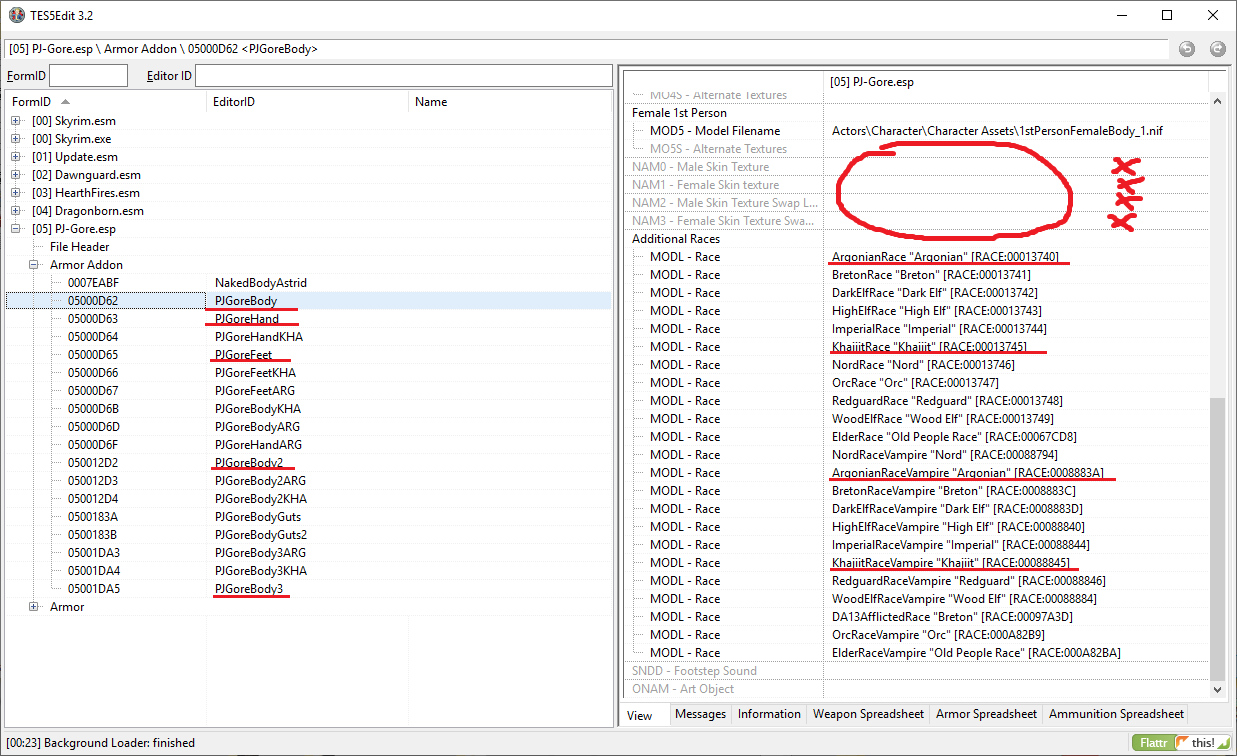Switch to the View tab

tap(639, 715)
